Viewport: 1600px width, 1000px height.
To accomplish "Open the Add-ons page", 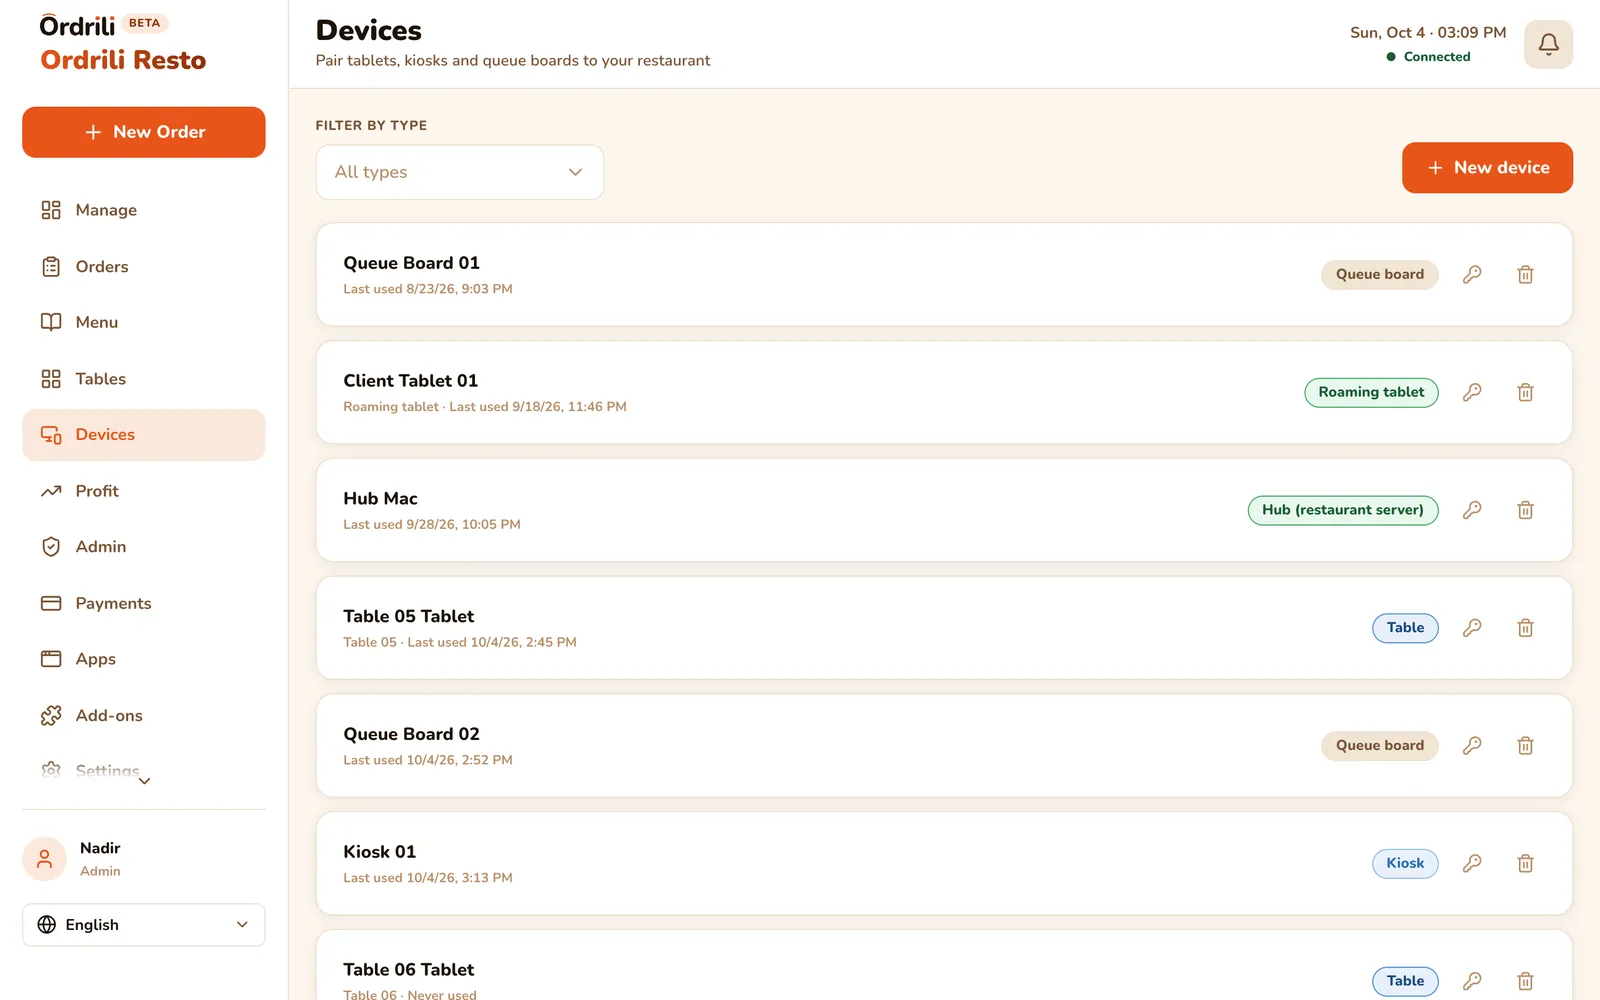I will tap(144, 716).
